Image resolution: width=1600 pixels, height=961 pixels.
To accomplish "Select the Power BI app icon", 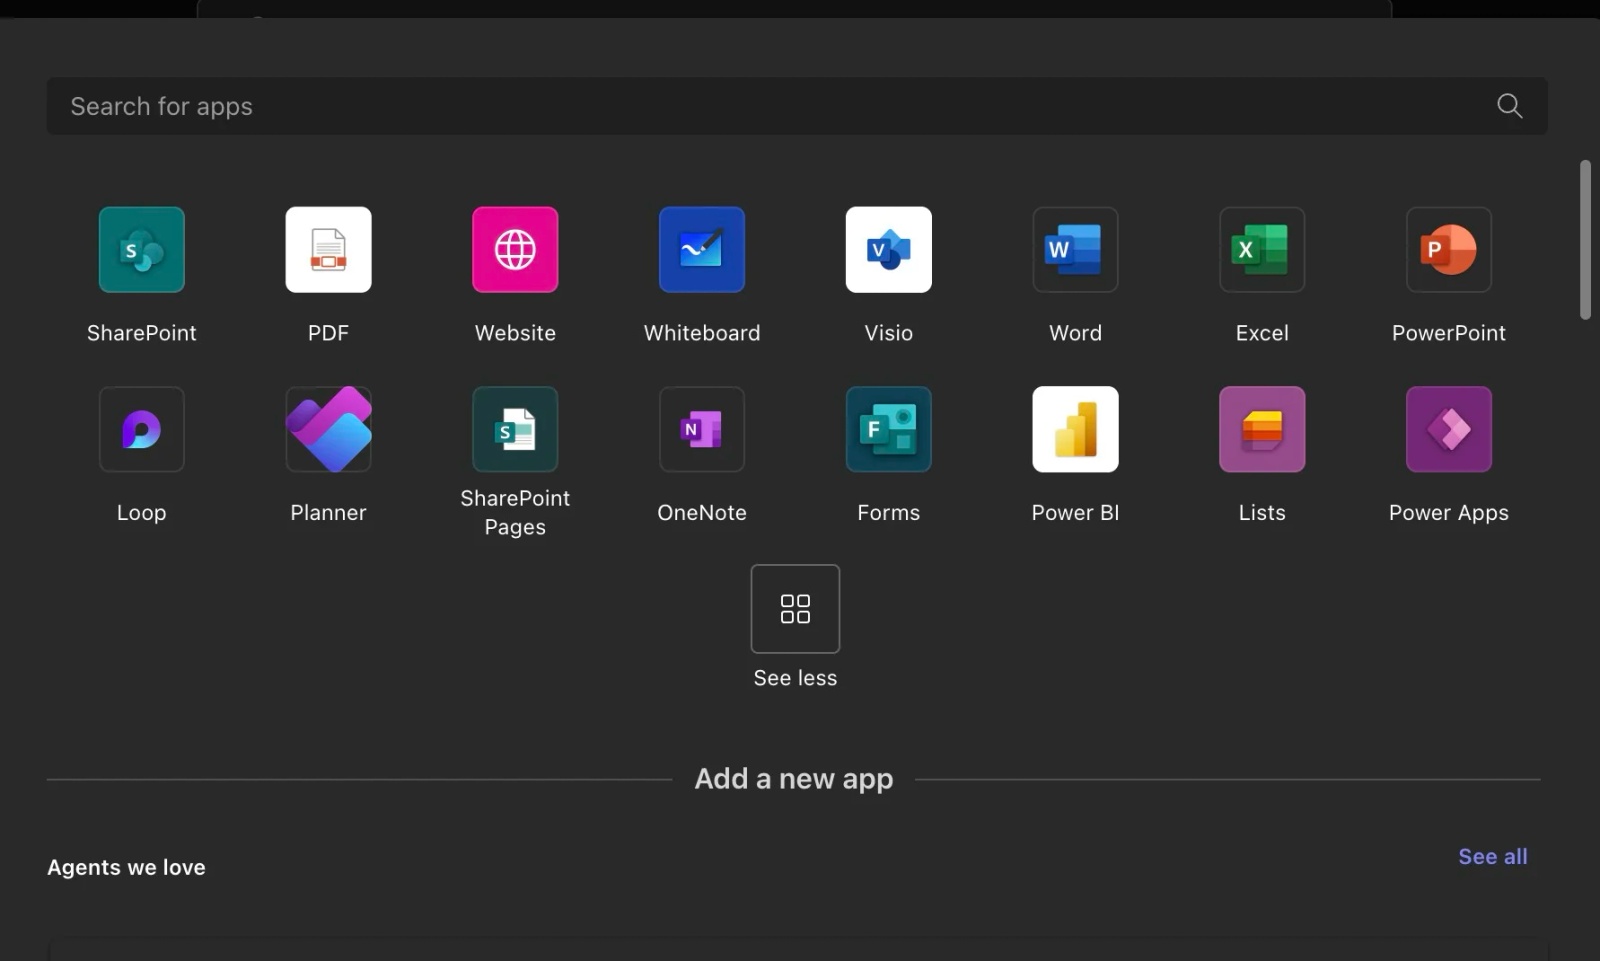I will tap(1075, 429).
